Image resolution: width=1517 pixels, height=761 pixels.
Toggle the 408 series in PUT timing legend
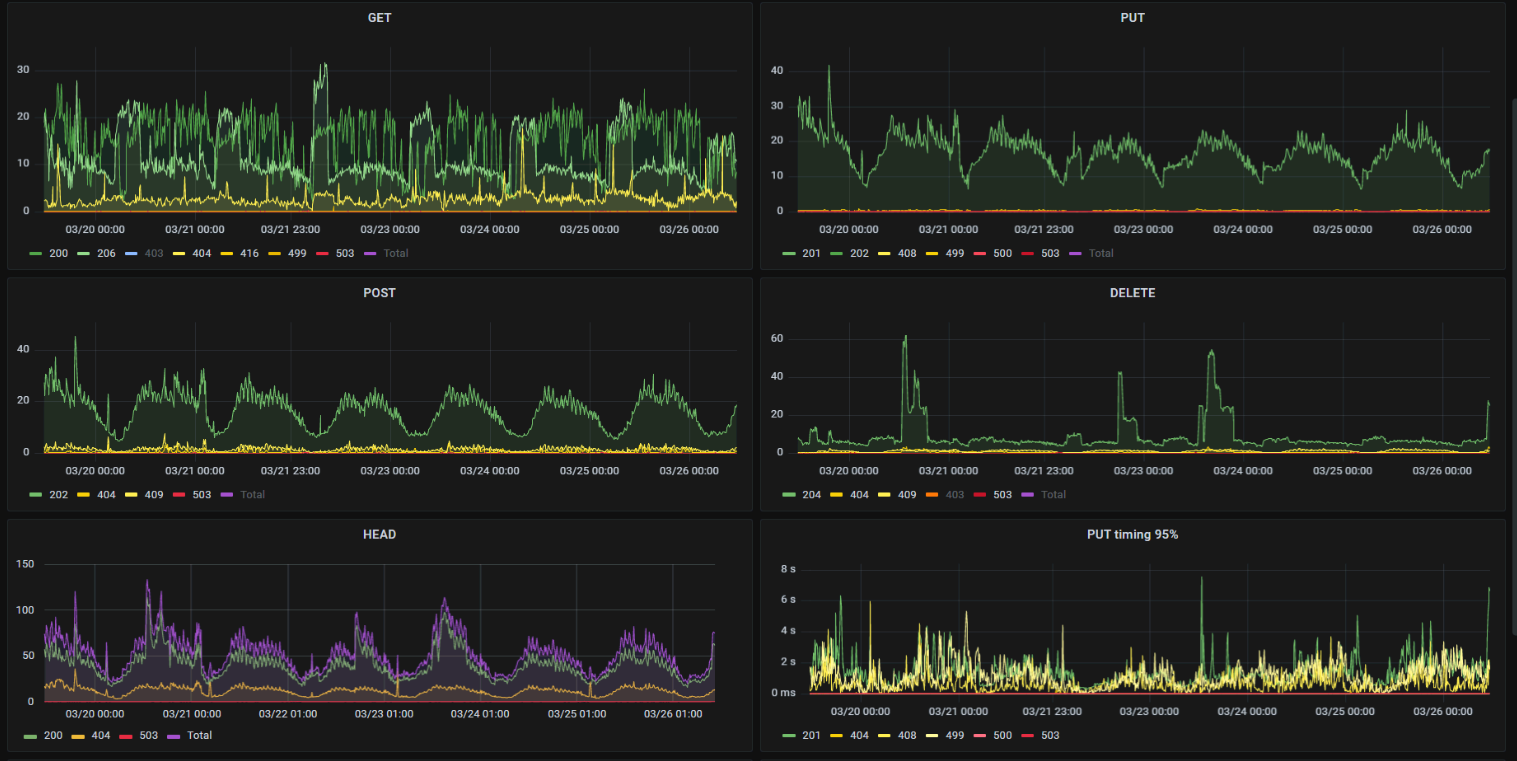click(907, 735)
